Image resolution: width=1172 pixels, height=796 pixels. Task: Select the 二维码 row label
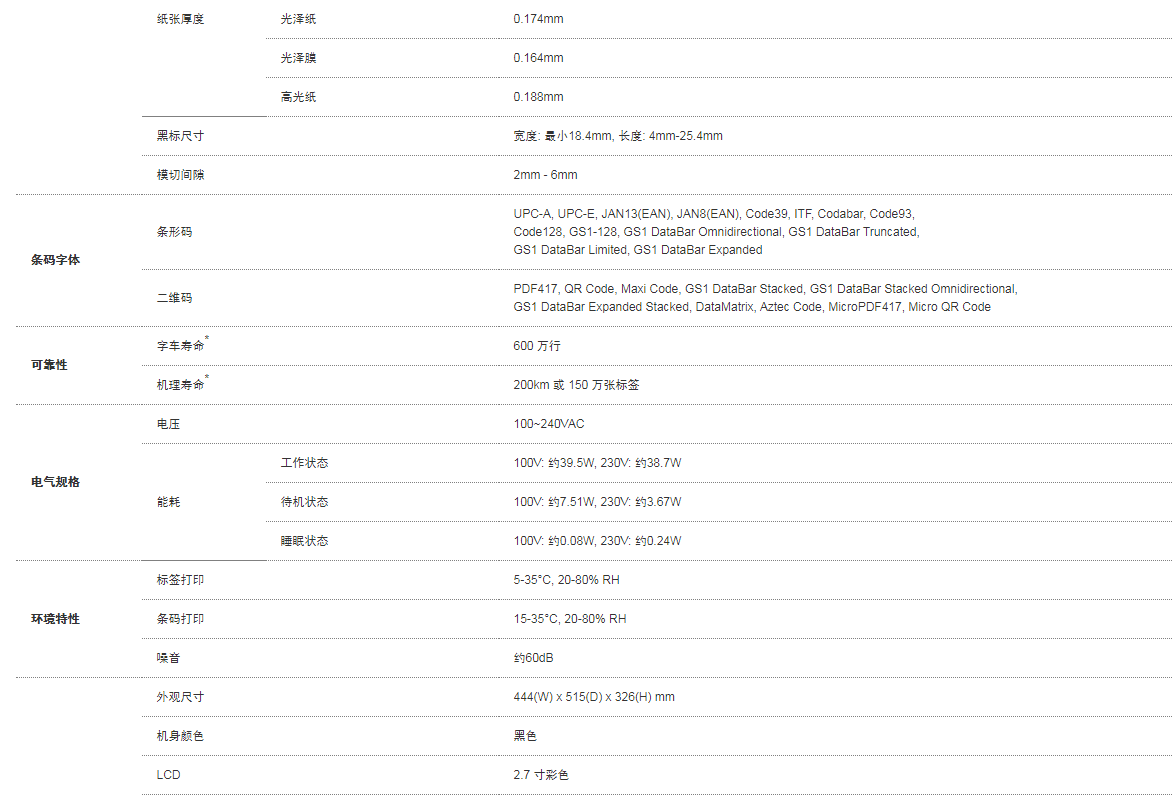(174, 297)
